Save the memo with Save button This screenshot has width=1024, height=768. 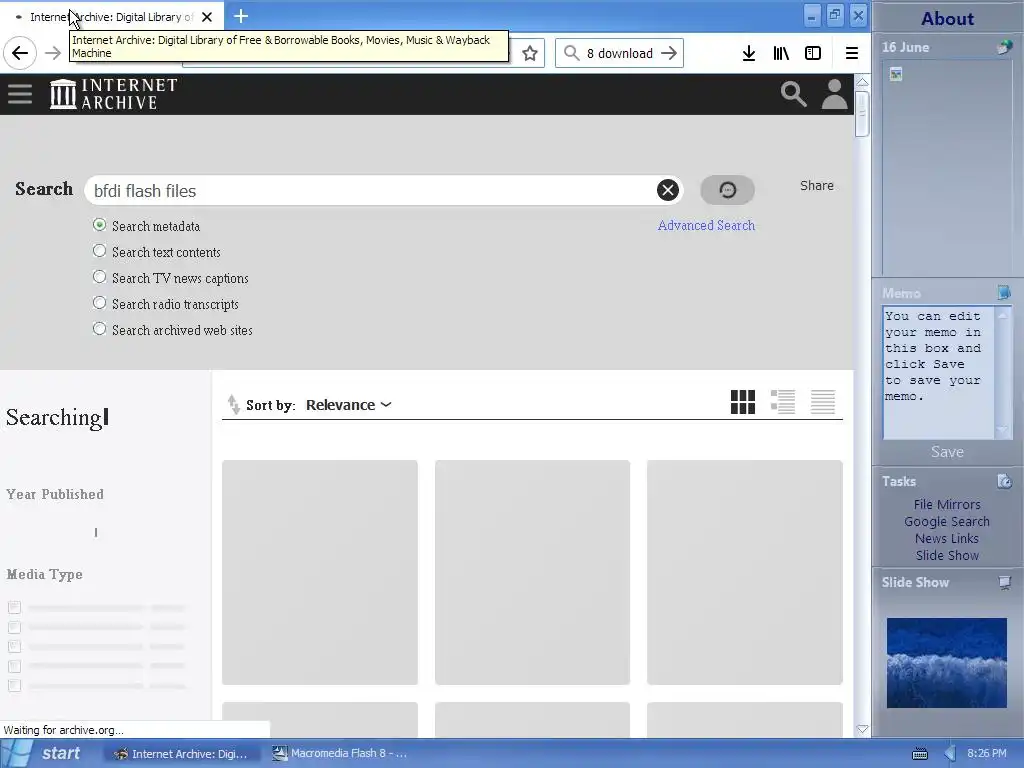coord(947,452)
